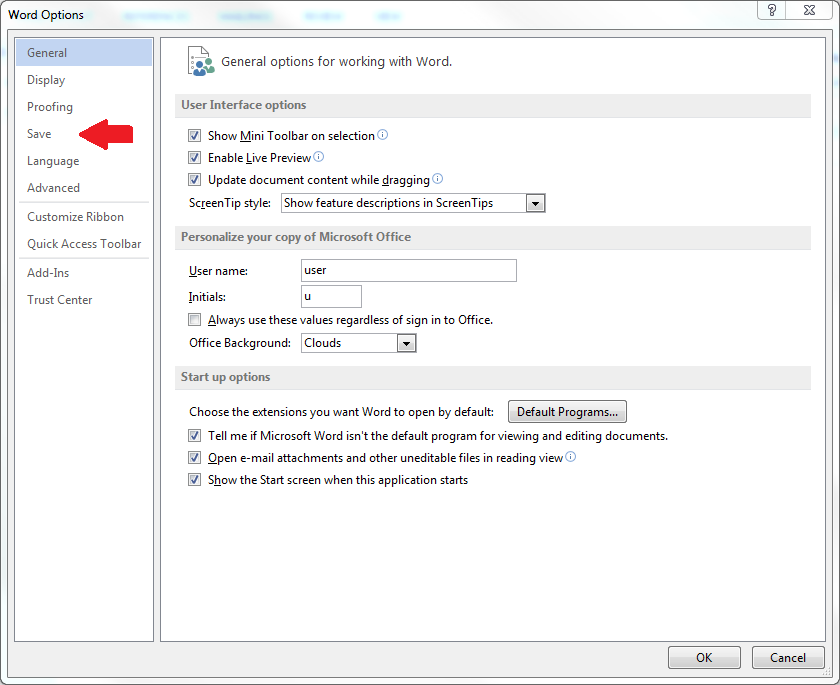The image size is (840, 685).
Task: Toggle Open e-mail attachments in reading view
Action: coord(194,458)
